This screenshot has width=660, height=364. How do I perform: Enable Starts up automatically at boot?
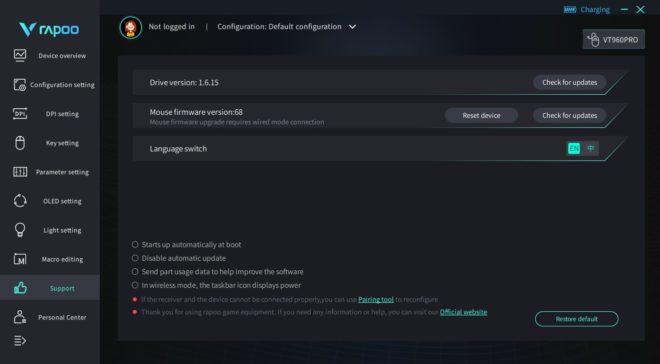135,244
